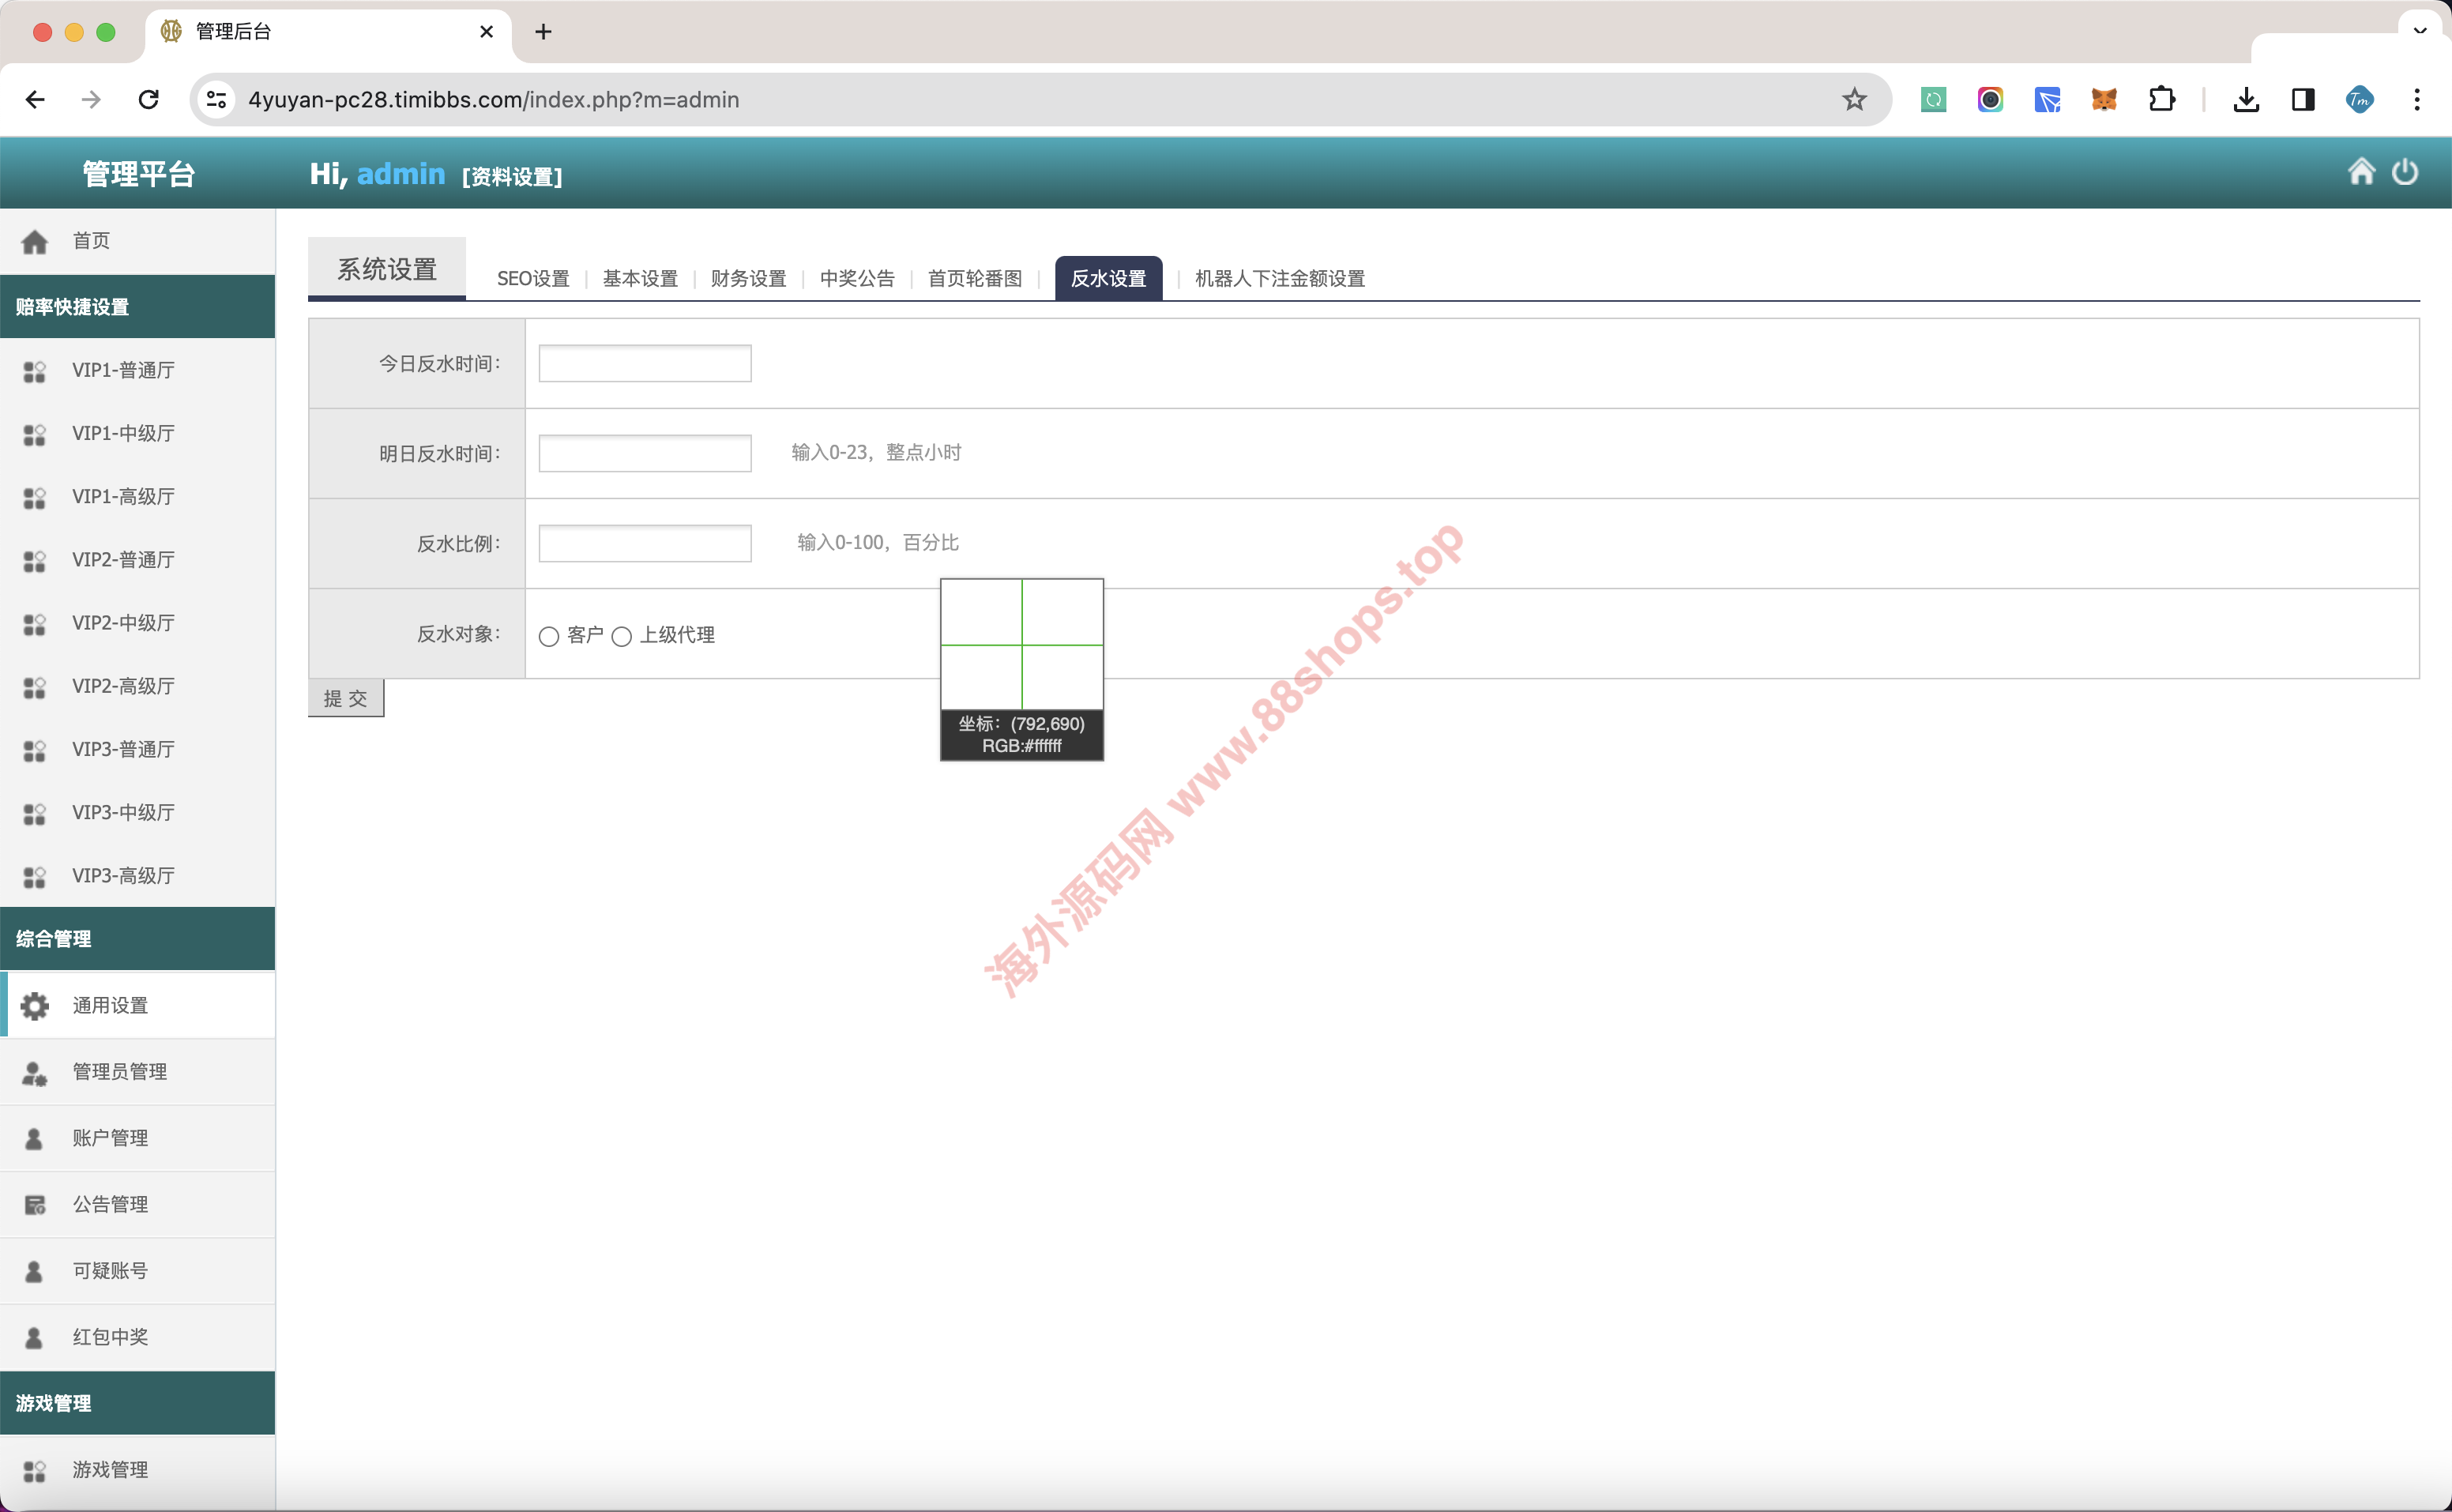Switch to 基本设置 tab

[640, 278]
